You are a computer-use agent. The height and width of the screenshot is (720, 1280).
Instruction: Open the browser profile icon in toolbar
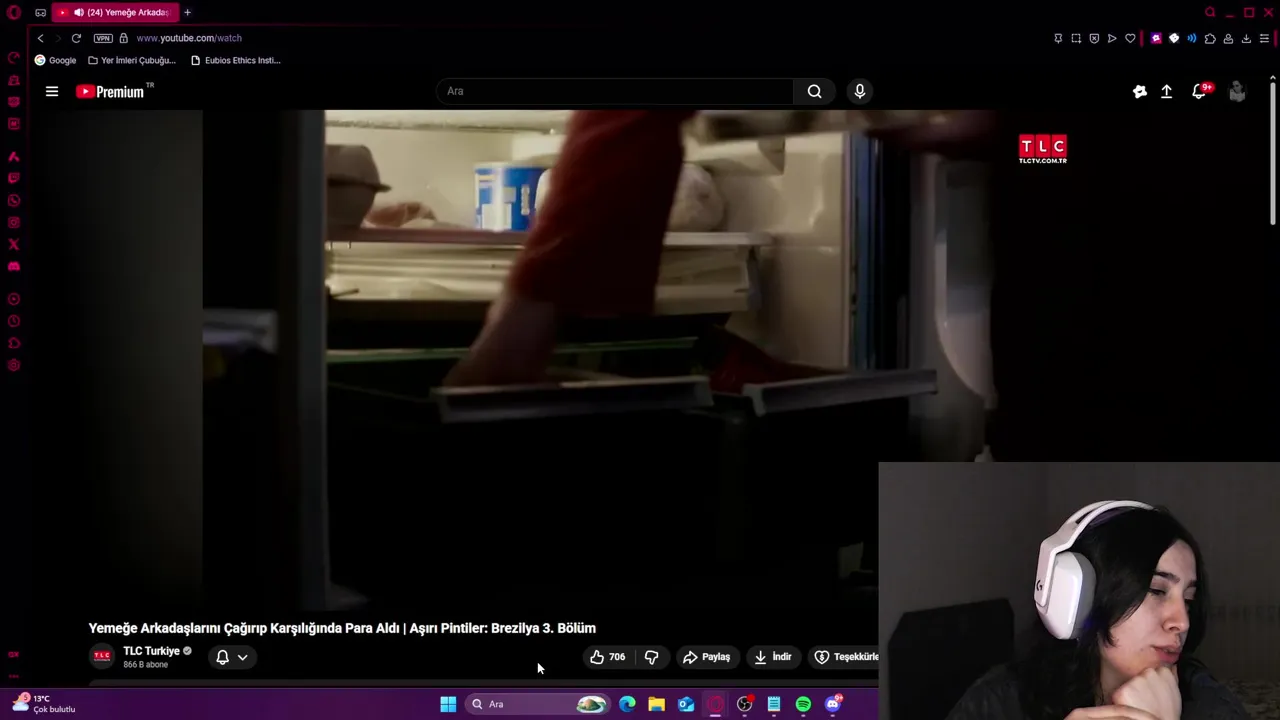1228,38
